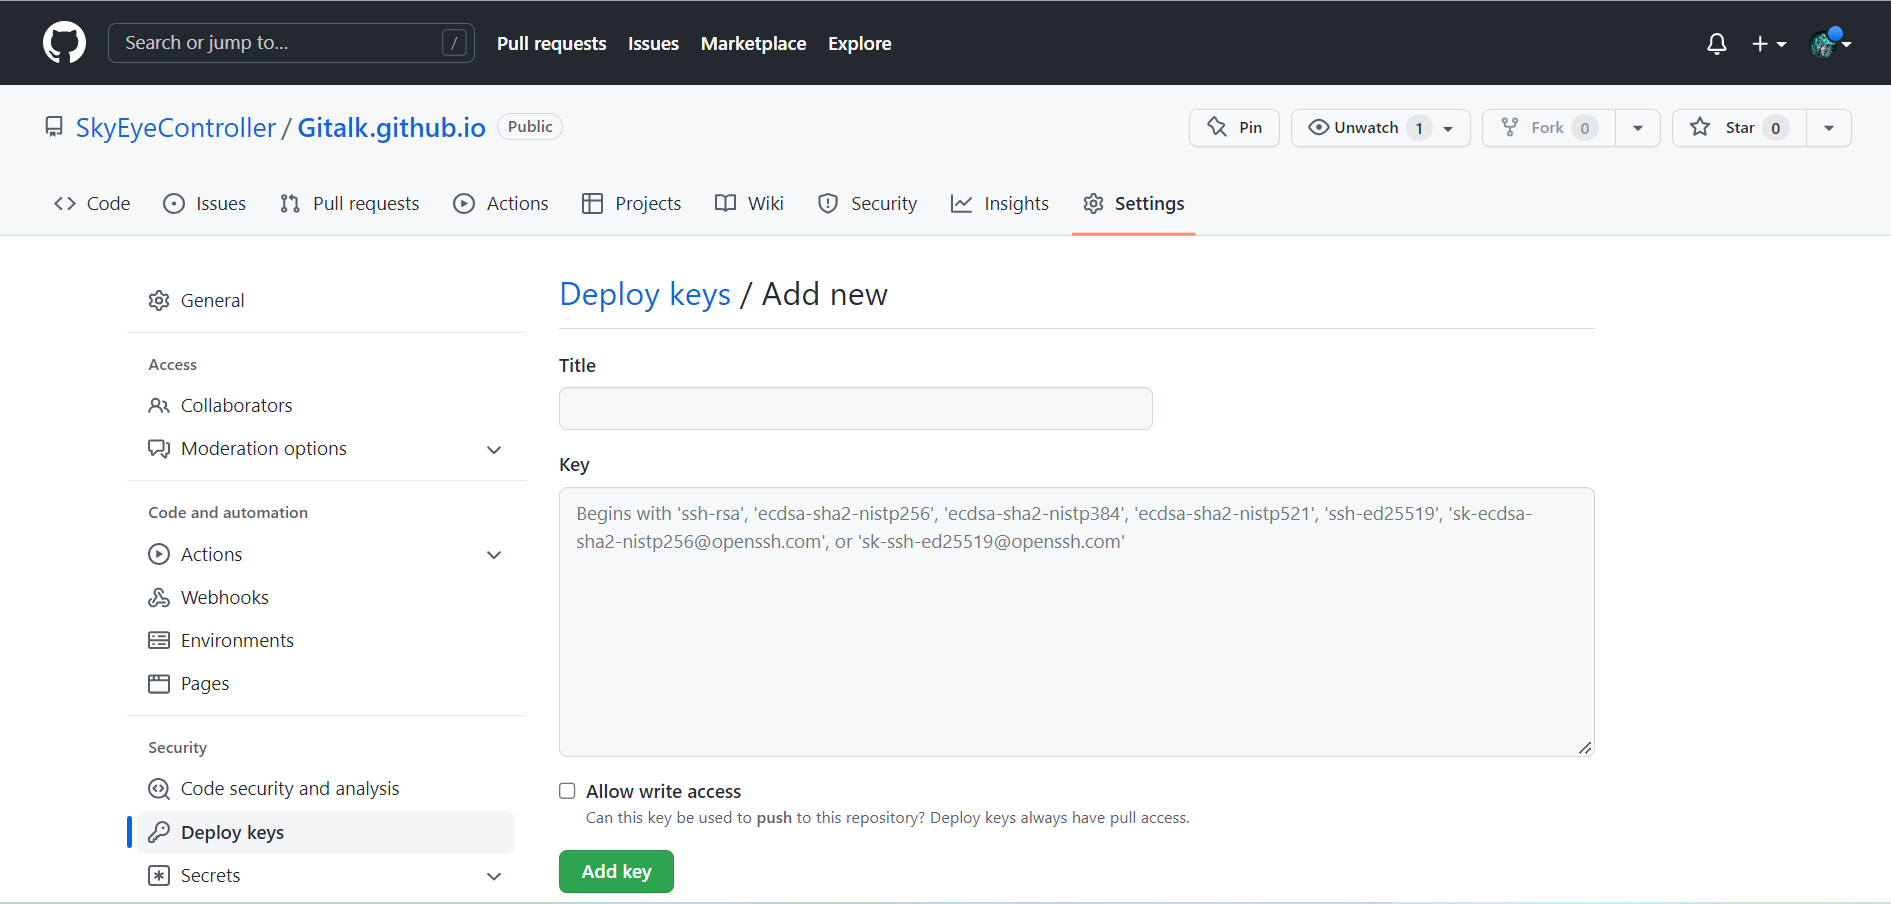Open SkyEyeController owner profile link
Viewport: 1891px width, 904px height.
(175, 128)
